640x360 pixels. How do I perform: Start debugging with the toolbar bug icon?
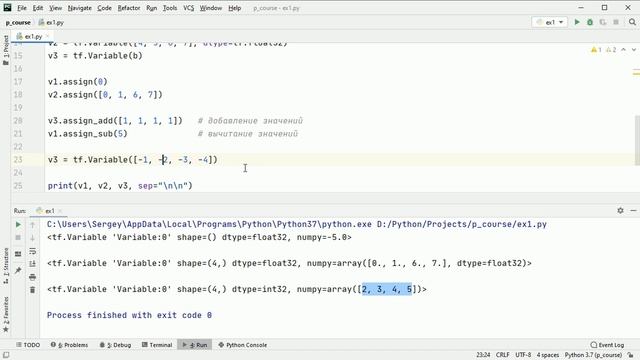point(590,22)
